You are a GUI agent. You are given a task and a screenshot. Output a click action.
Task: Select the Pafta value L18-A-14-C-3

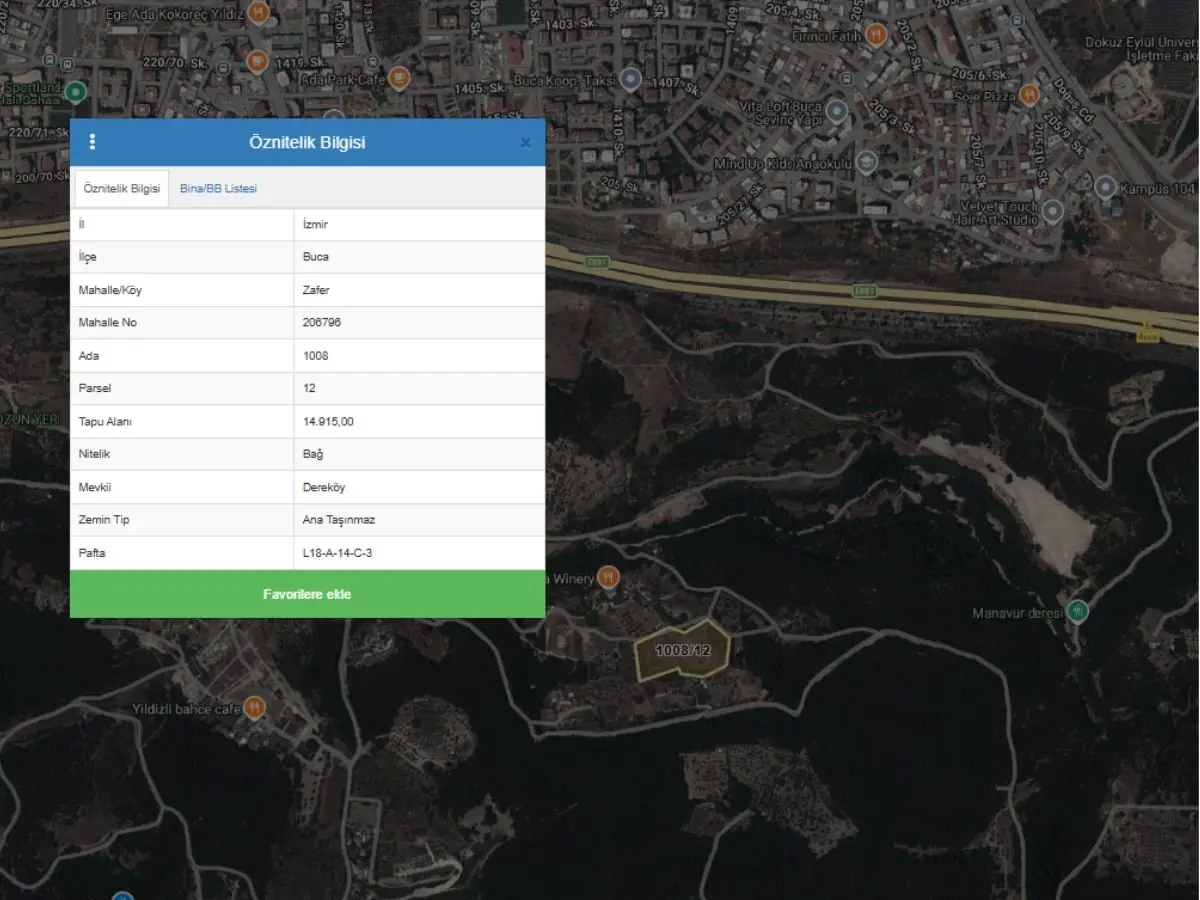coord(337,553)
